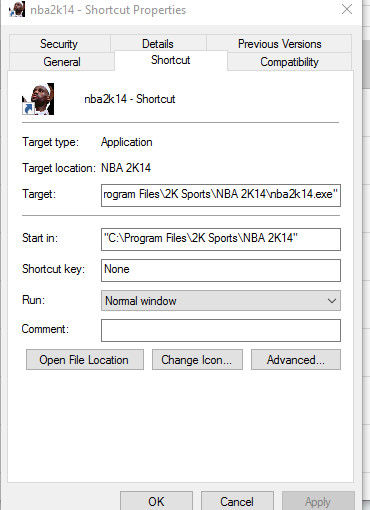Image resolution: width=370 pixels, height=510 pixels.
Task: Click the Open File Location button
Action: point(85,360)
